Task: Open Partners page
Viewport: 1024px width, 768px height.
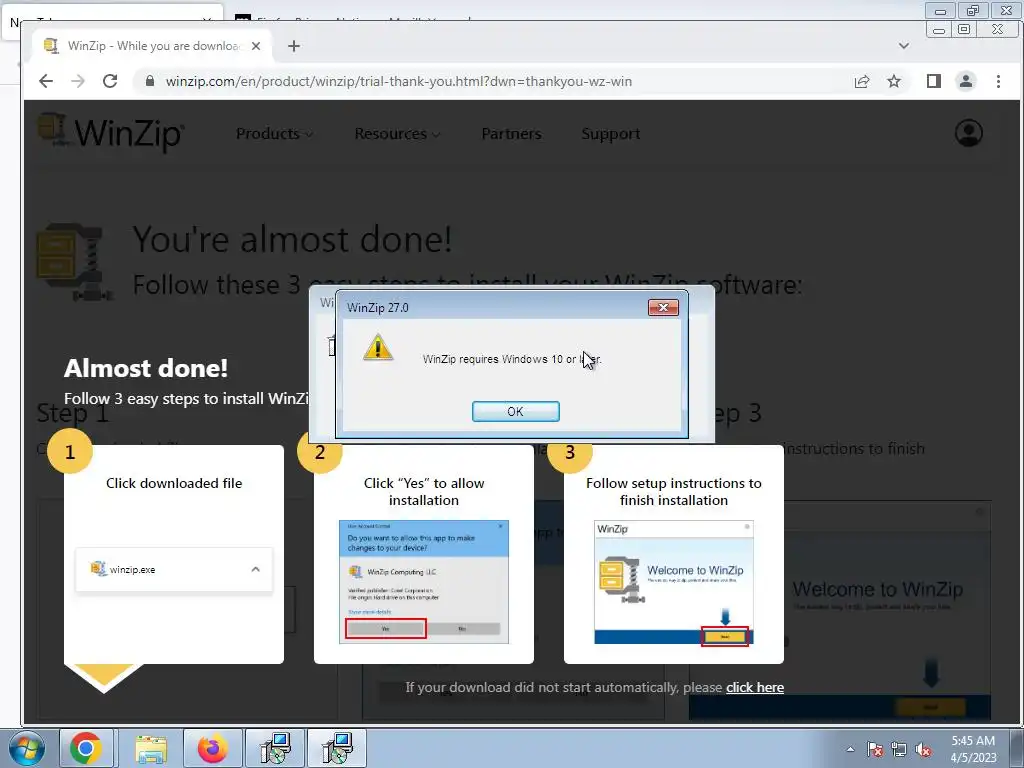Action: 511,134
